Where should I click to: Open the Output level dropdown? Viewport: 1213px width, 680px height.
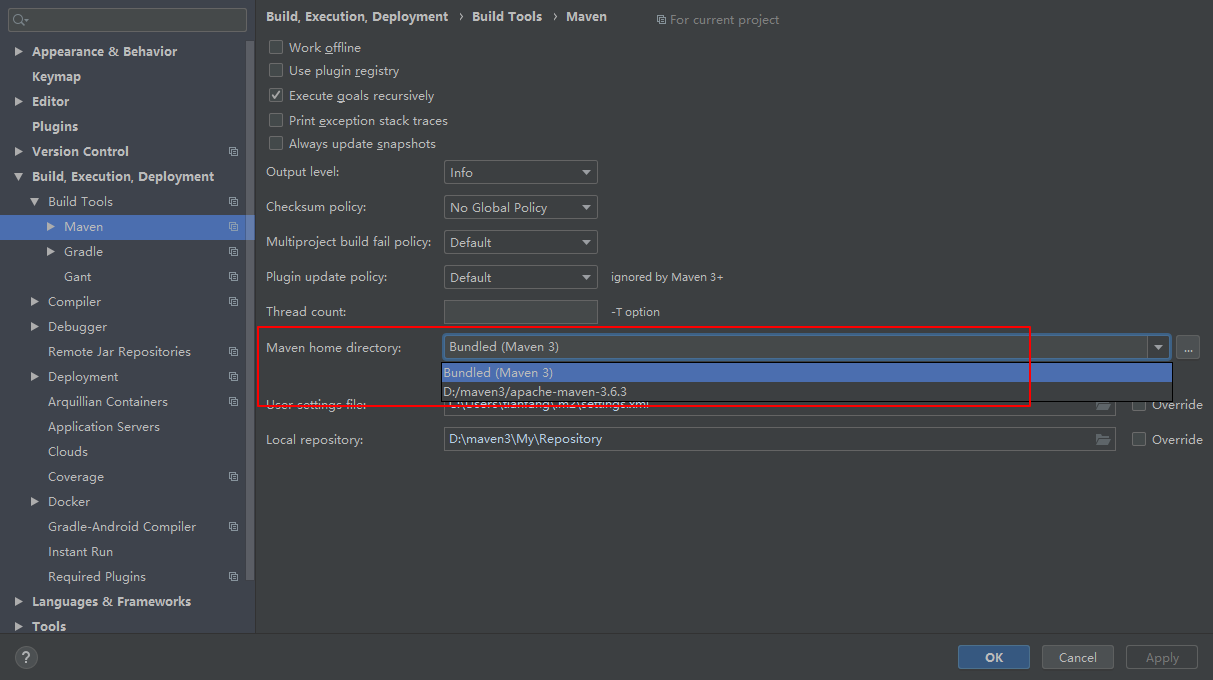[520, 173]
